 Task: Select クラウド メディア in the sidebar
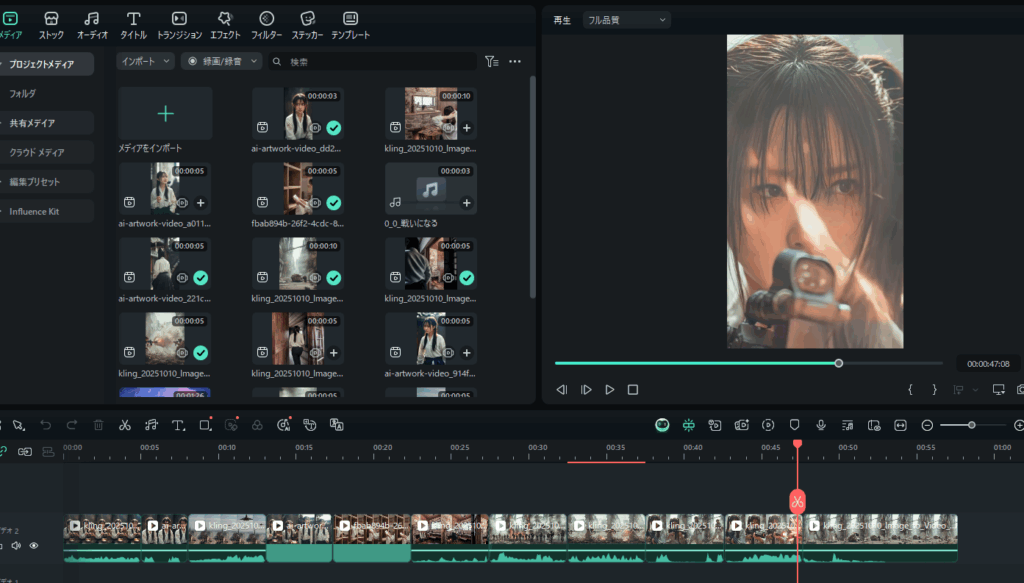point(37,152)
